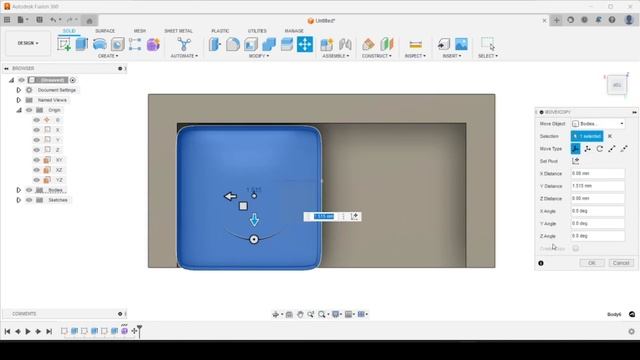
Task: Switch to the Utilities tab
Action: click(x=257, y=31)
